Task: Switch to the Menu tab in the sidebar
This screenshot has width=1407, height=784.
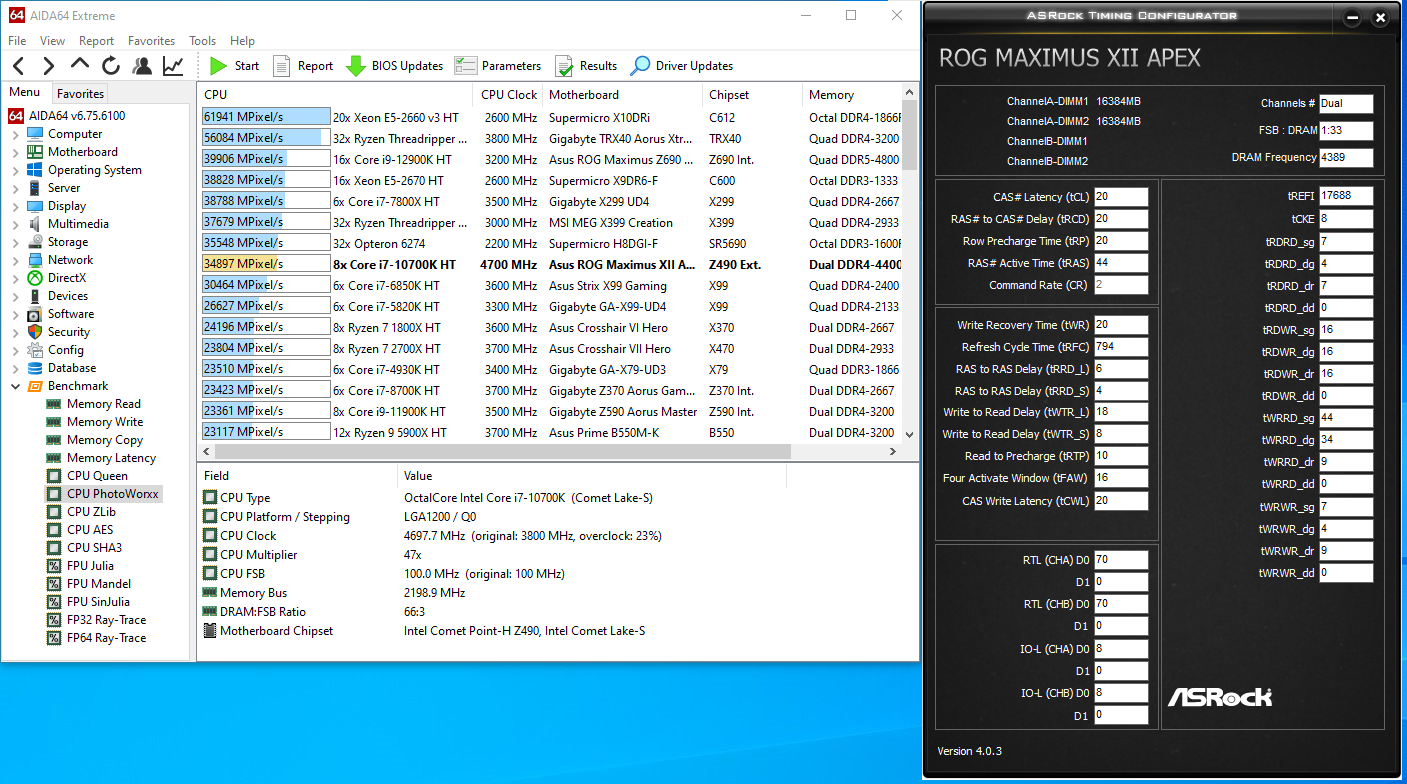Action: click(x=25, y=93)
